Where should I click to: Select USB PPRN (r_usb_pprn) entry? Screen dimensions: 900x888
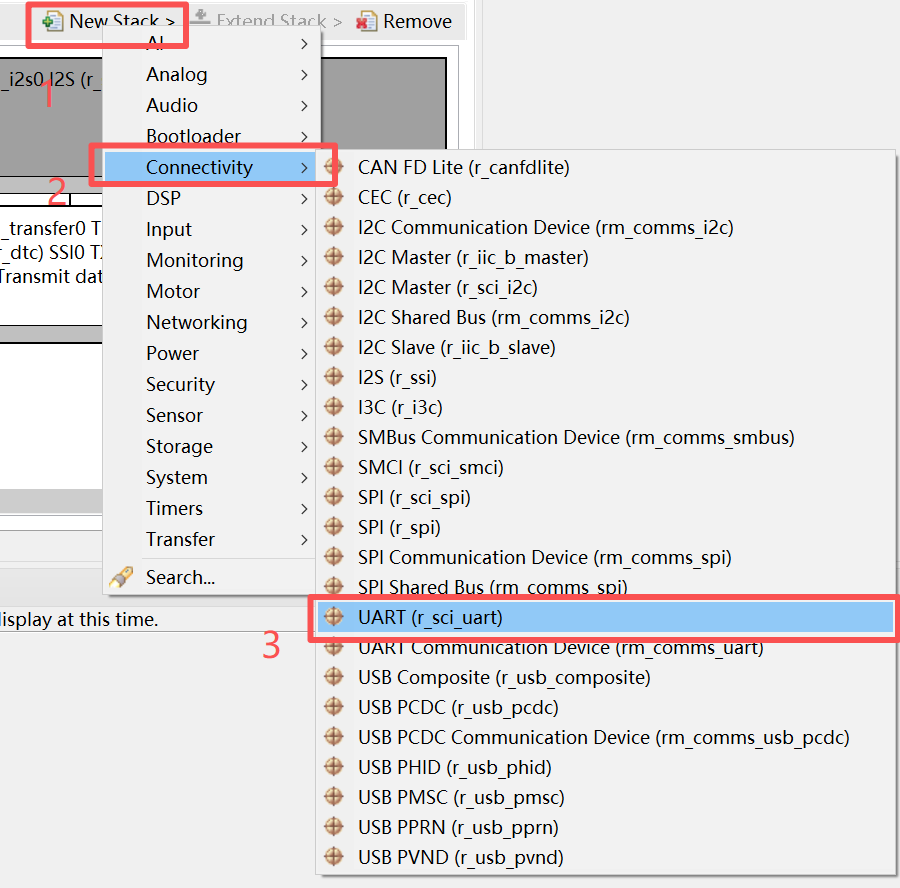pos(606,827)
